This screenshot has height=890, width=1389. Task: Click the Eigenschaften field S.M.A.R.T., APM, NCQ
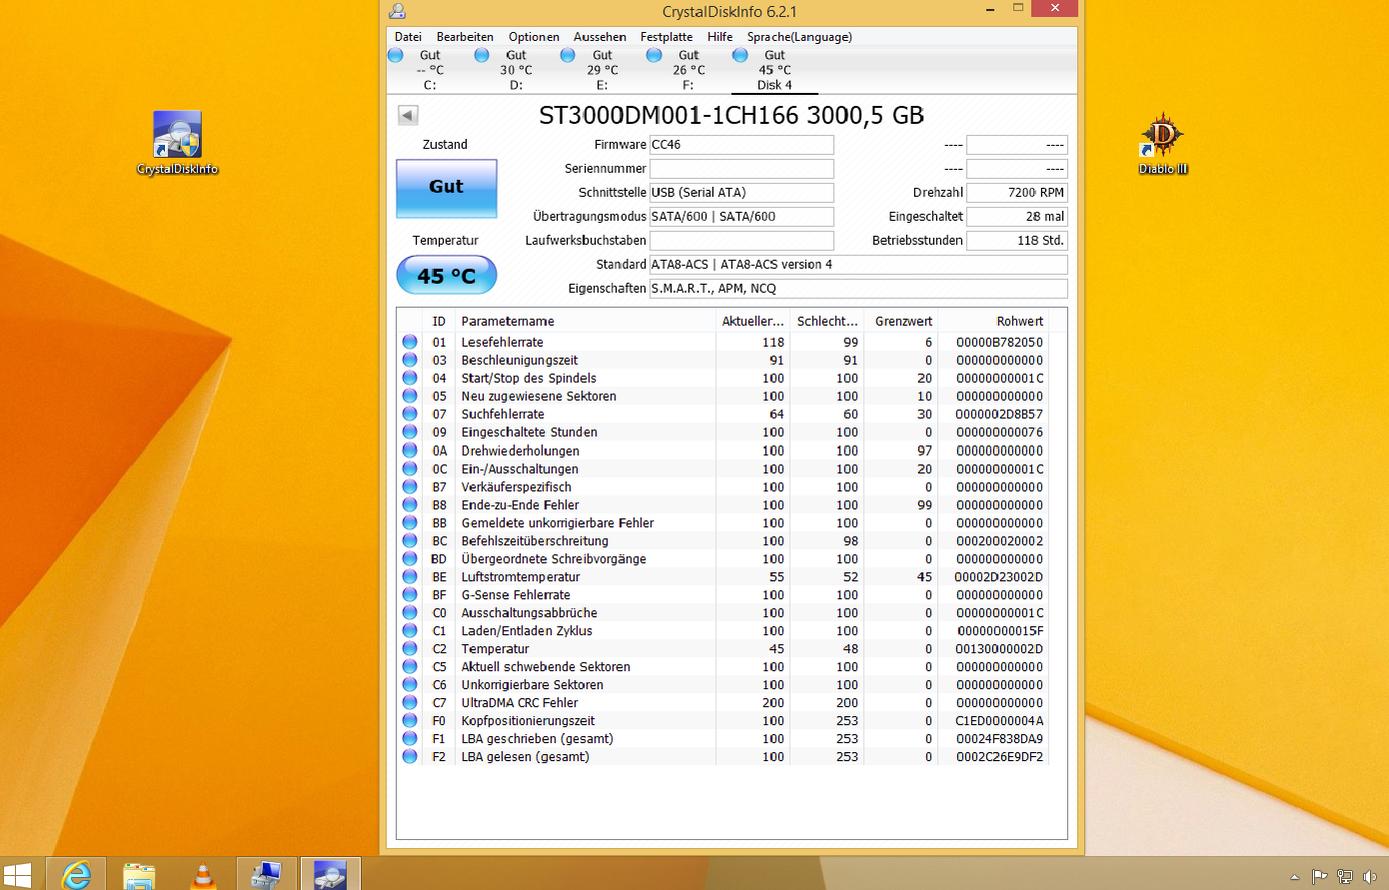(x=858, y=289)
